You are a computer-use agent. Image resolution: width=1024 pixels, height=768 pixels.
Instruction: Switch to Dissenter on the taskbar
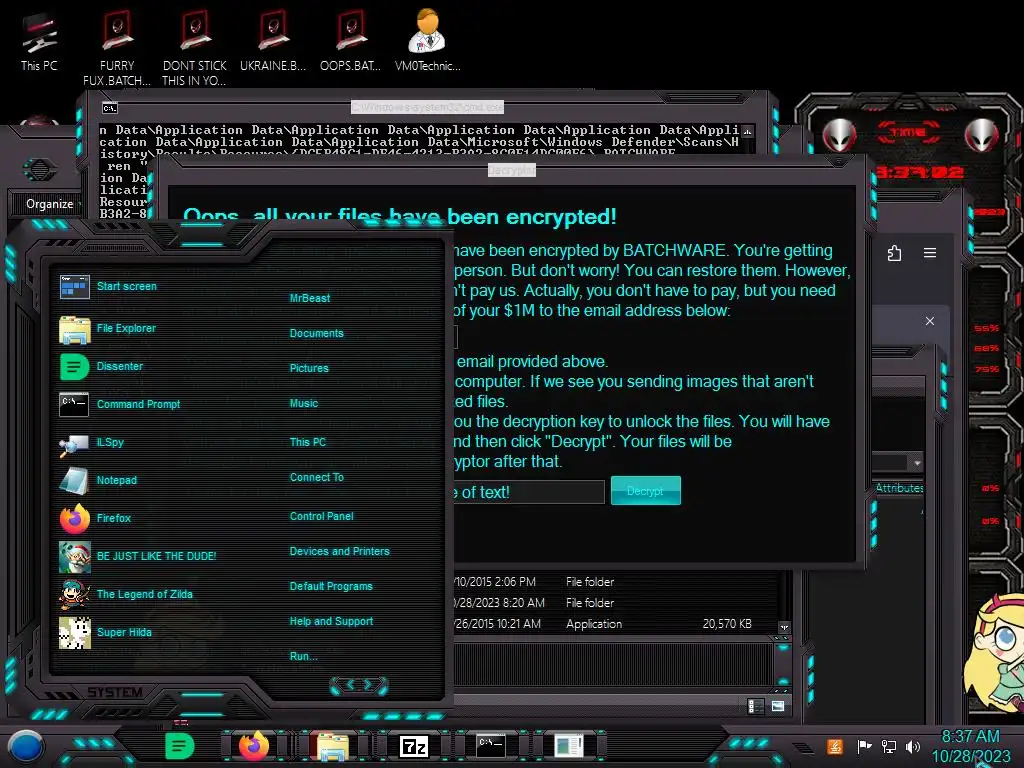(180, 746)
